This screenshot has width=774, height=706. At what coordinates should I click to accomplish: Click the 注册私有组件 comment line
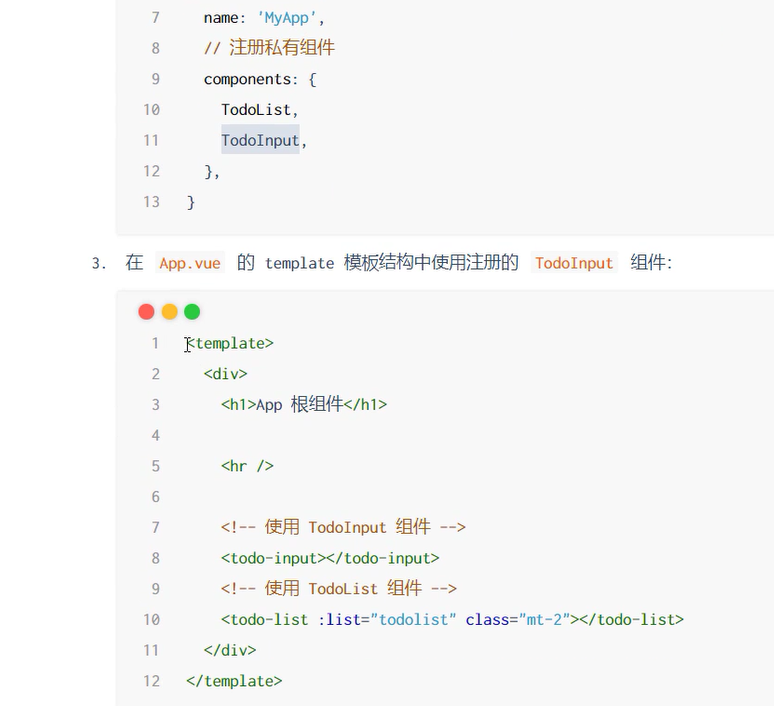(269, 48)
